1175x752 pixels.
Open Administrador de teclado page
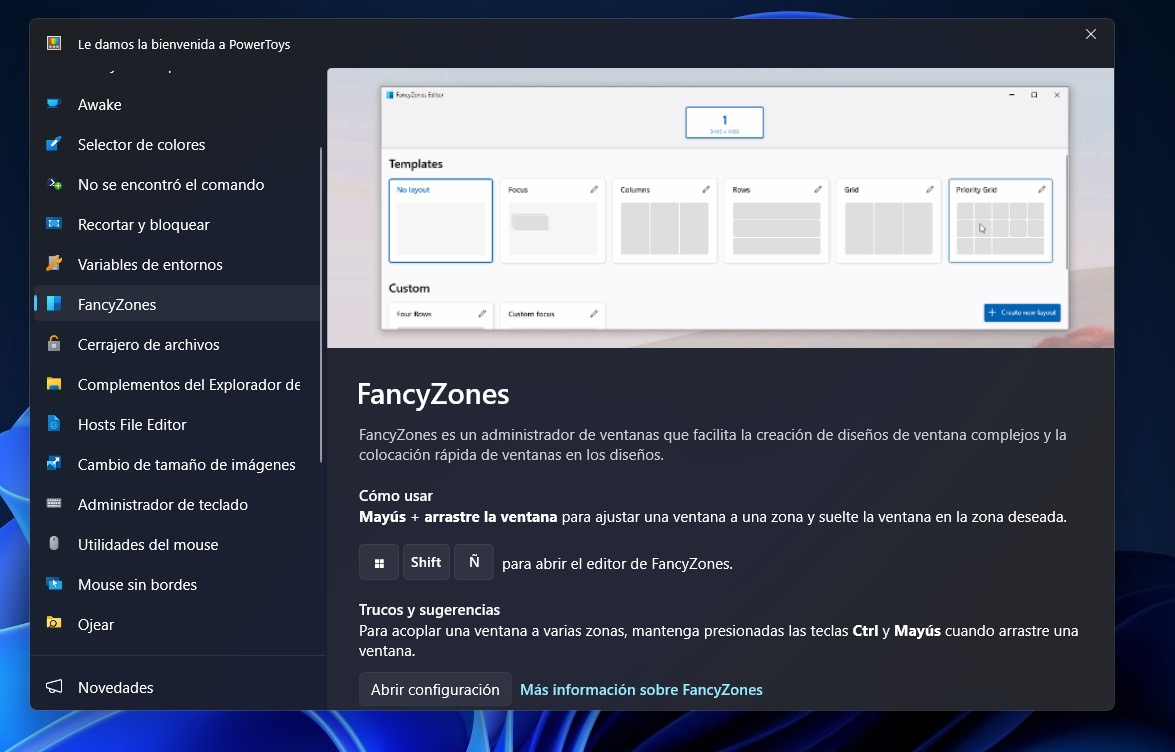coord(177,504)
